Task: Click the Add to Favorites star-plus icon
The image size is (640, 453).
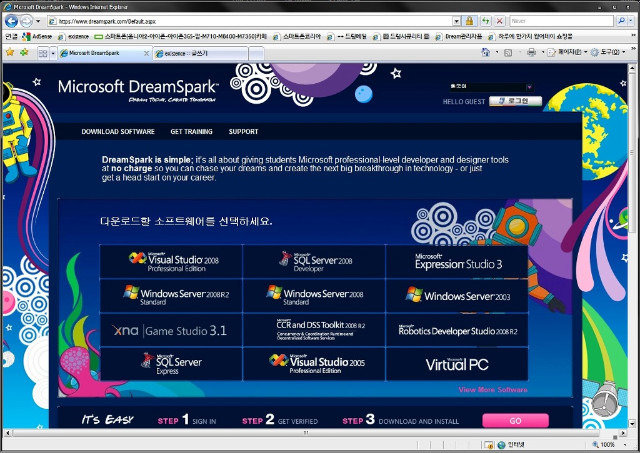Action: tap(24, 53)
